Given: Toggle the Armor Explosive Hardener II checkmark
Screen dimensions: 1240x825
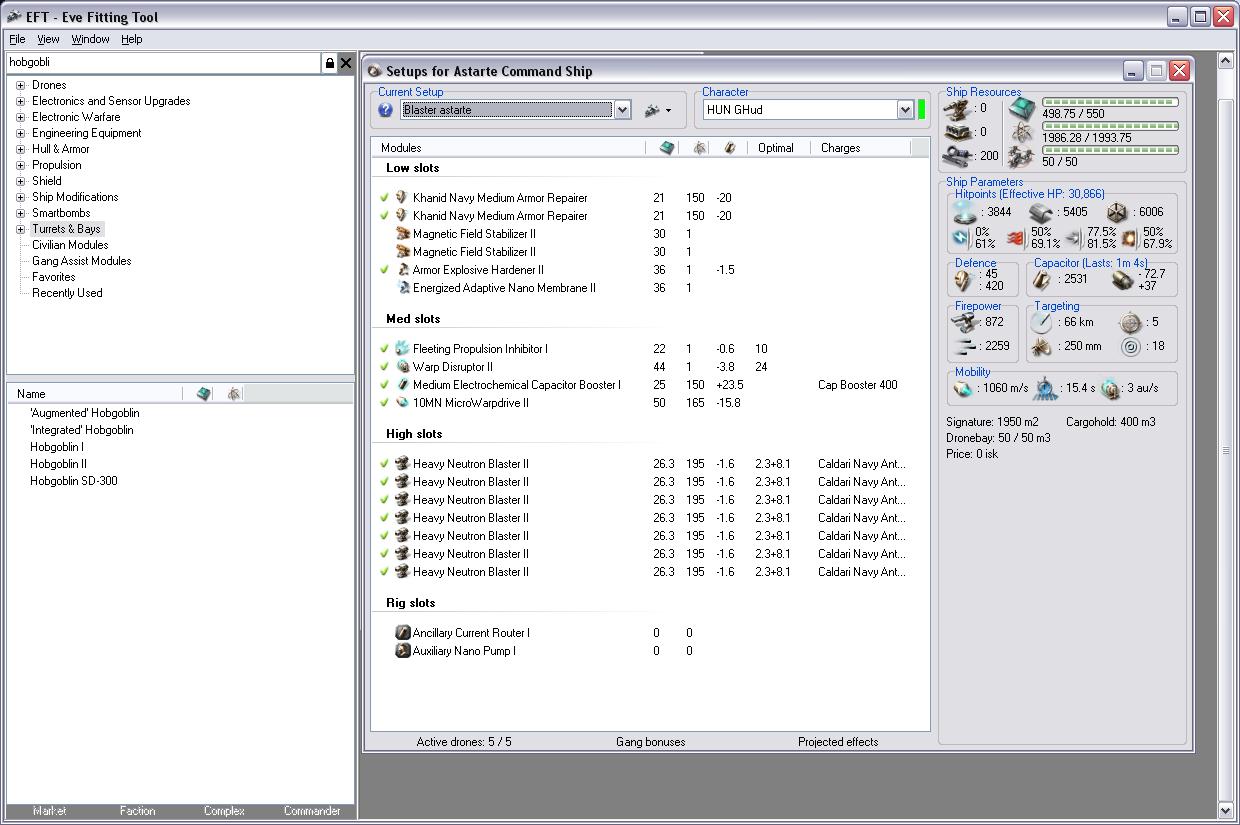Looking at the screenshot, I should tap(384, 270).
